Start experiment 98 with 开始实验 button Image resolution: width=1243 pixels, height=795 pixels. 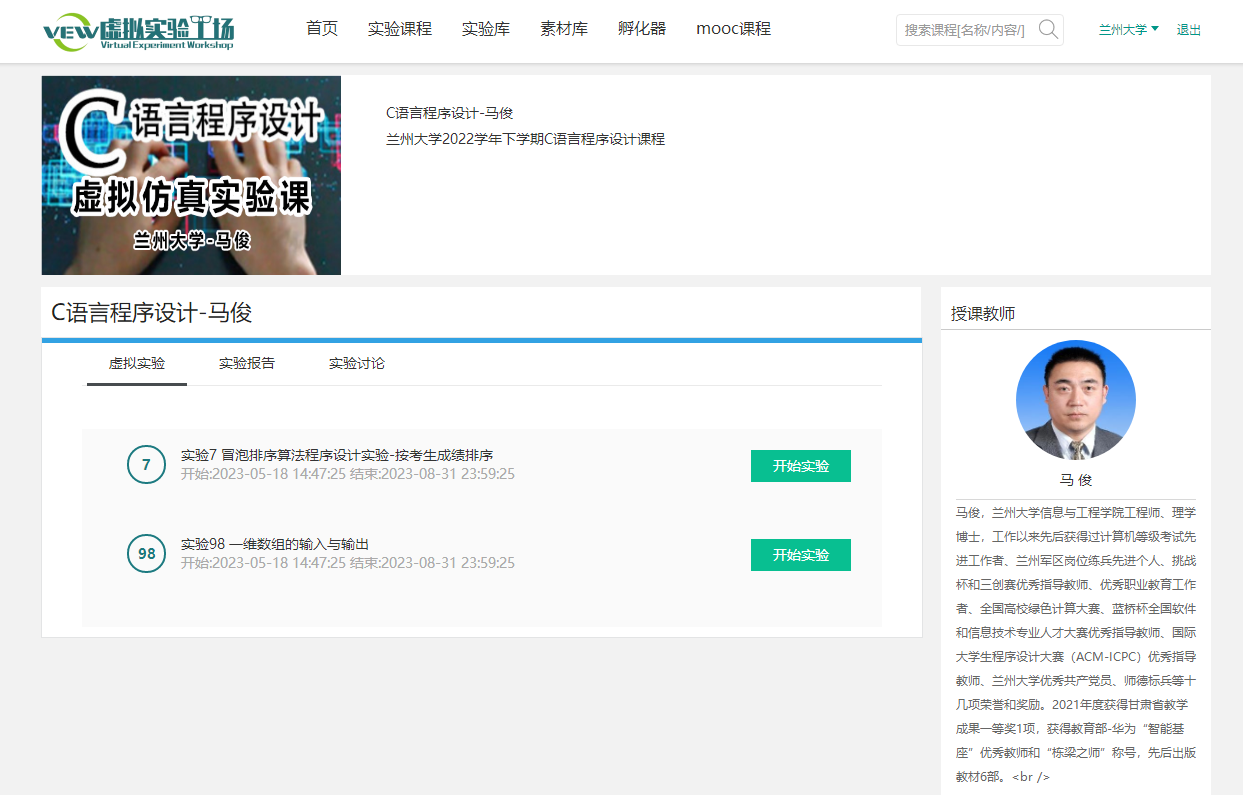pos(800,555)
